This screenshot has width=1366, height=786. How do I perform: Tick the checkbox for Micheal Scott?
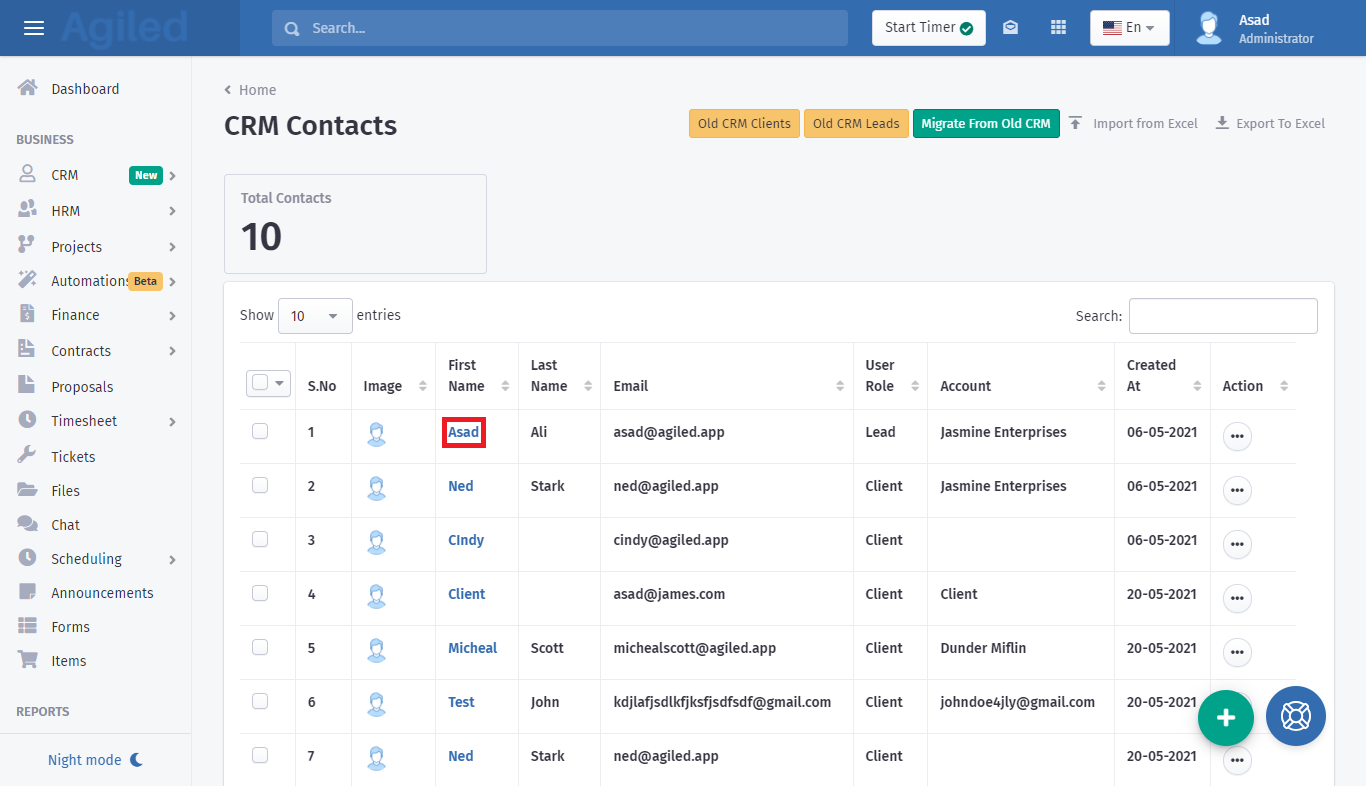click(x=260, y=647)
